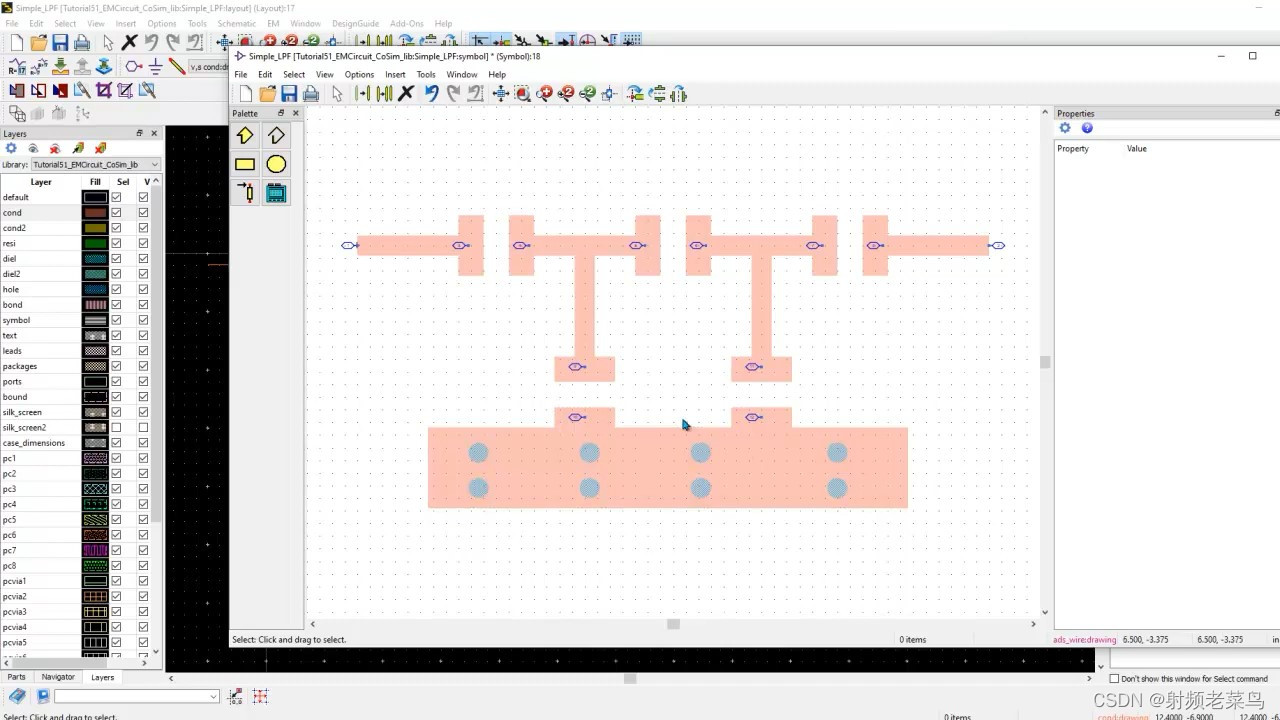Select outline arrow shape in Palette
This screenshot has width=1280, height=720.
tap(276, 135)
